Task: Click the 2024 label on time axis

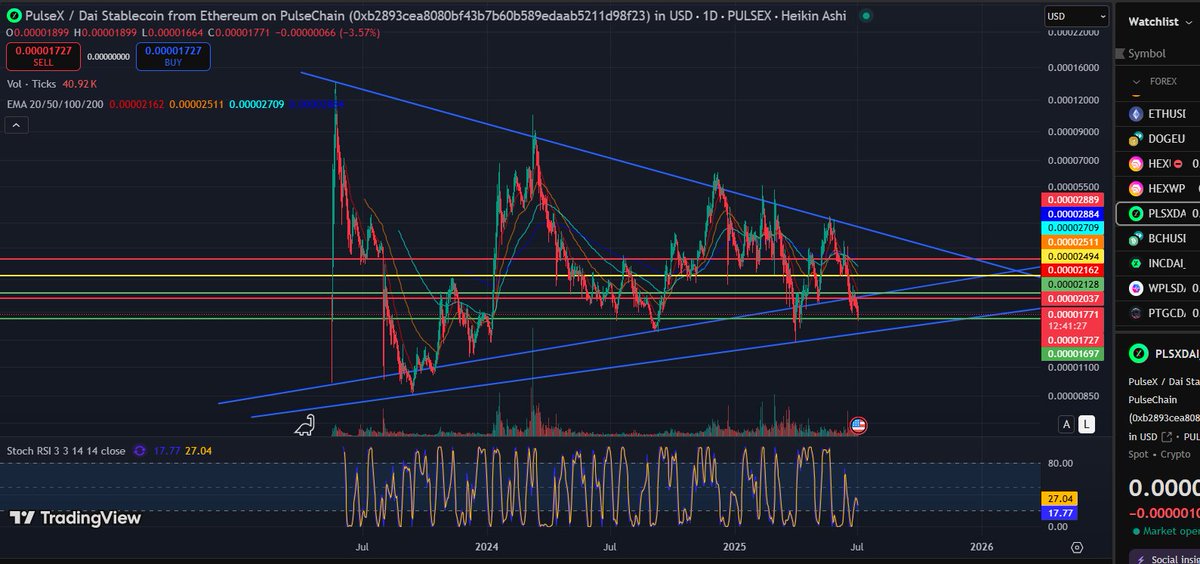Action: pos(487,547)
